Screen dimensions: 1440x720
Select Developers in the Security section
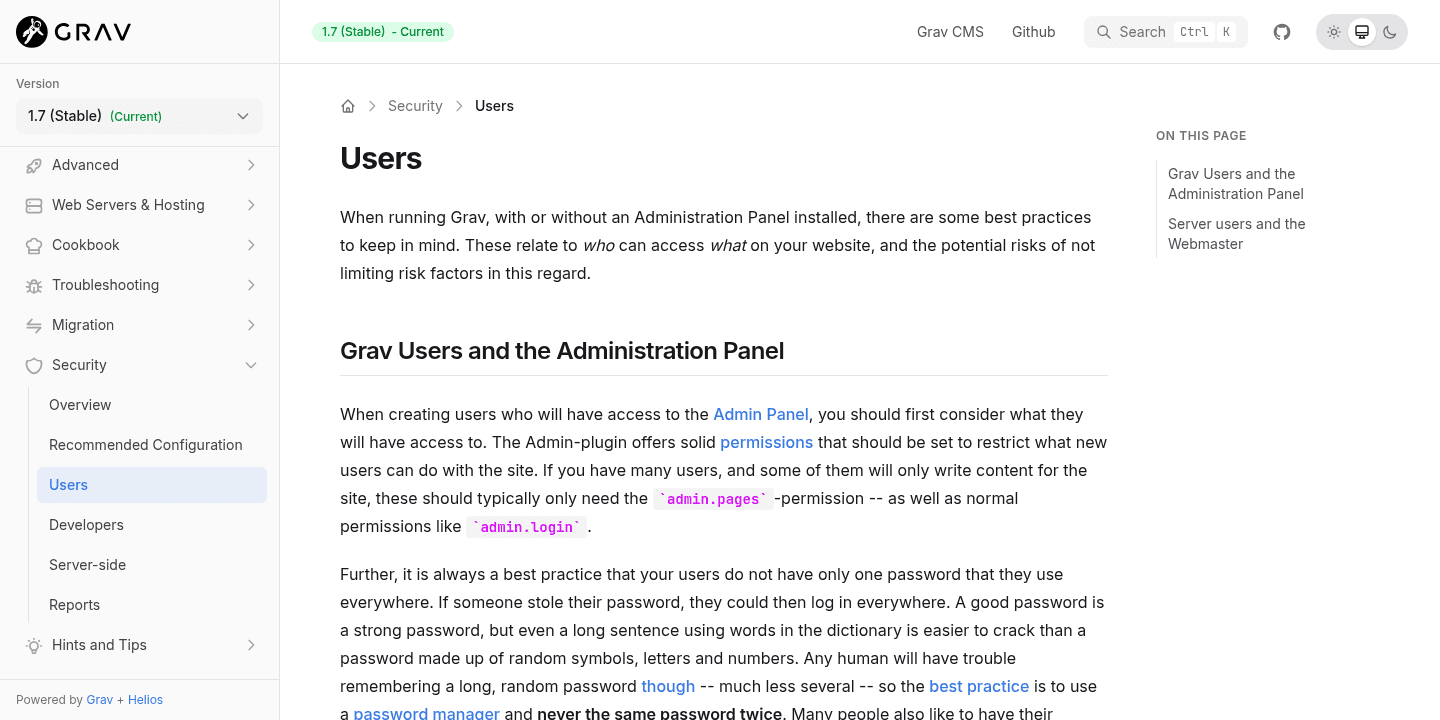point(86,525)
